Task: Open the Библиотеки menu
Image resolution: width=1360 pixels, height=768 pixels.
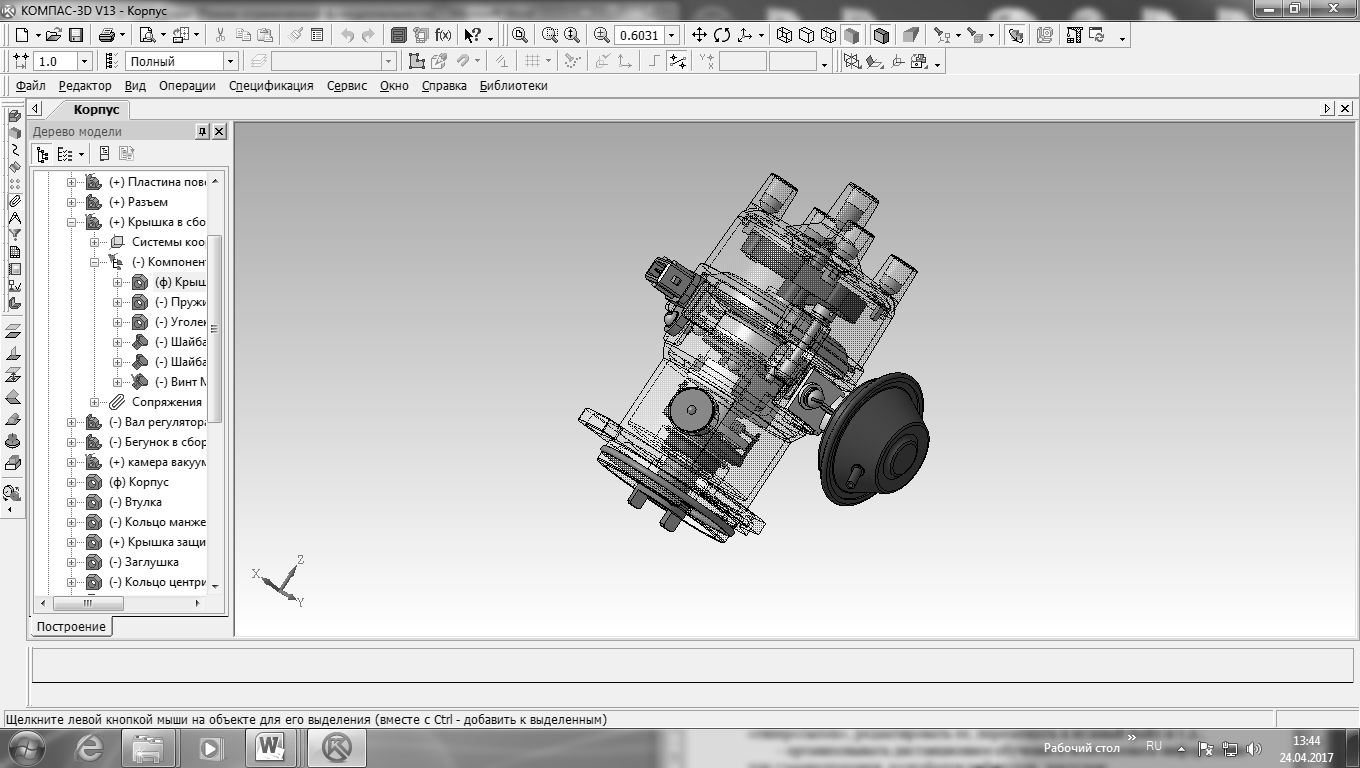Action: pyautogui.click(x=513, y=86)
